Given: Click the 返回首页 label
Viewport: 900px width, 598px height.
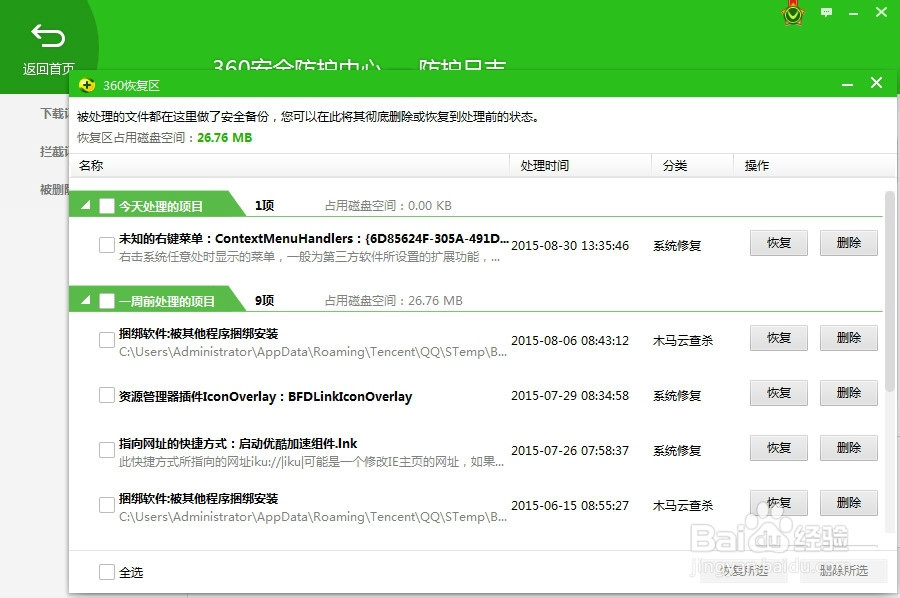Looking at the screenshot, I should click(x=48, y=69).
